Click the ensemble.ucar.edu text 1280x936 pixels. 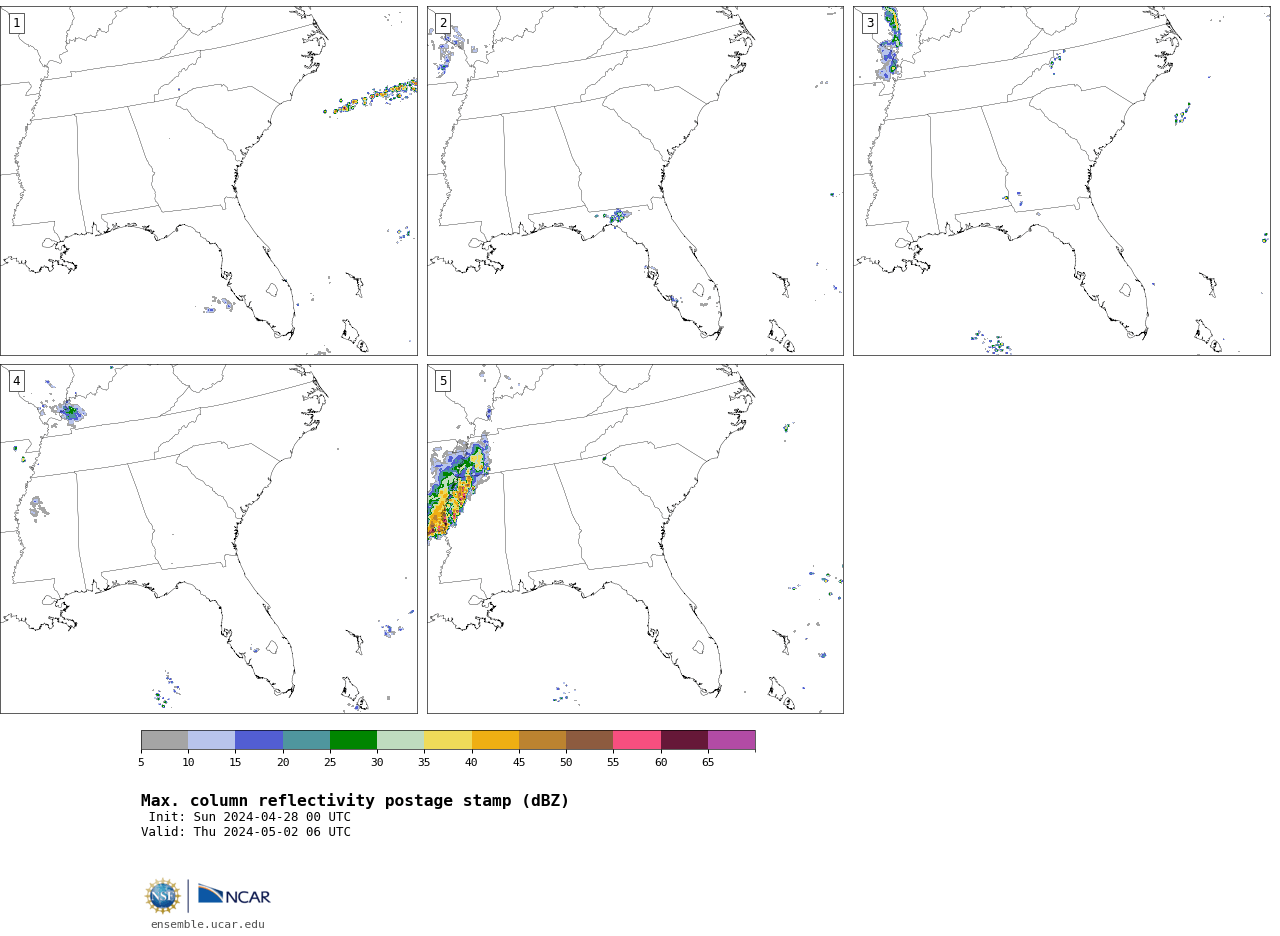coord(208,925)
